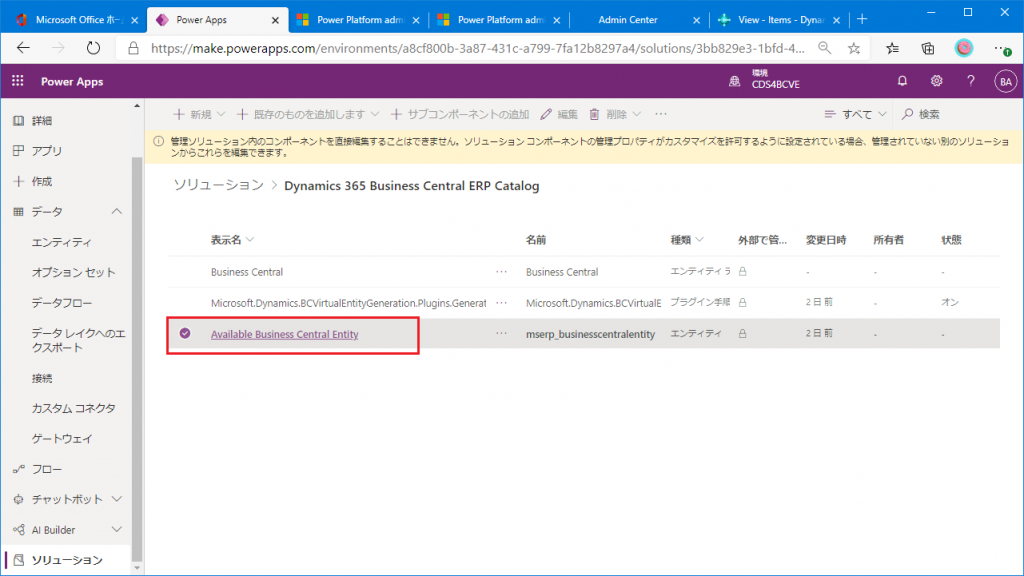Deselect the Available Business Central Entity row checkmark
The image size is (1024, 576).
185,334
